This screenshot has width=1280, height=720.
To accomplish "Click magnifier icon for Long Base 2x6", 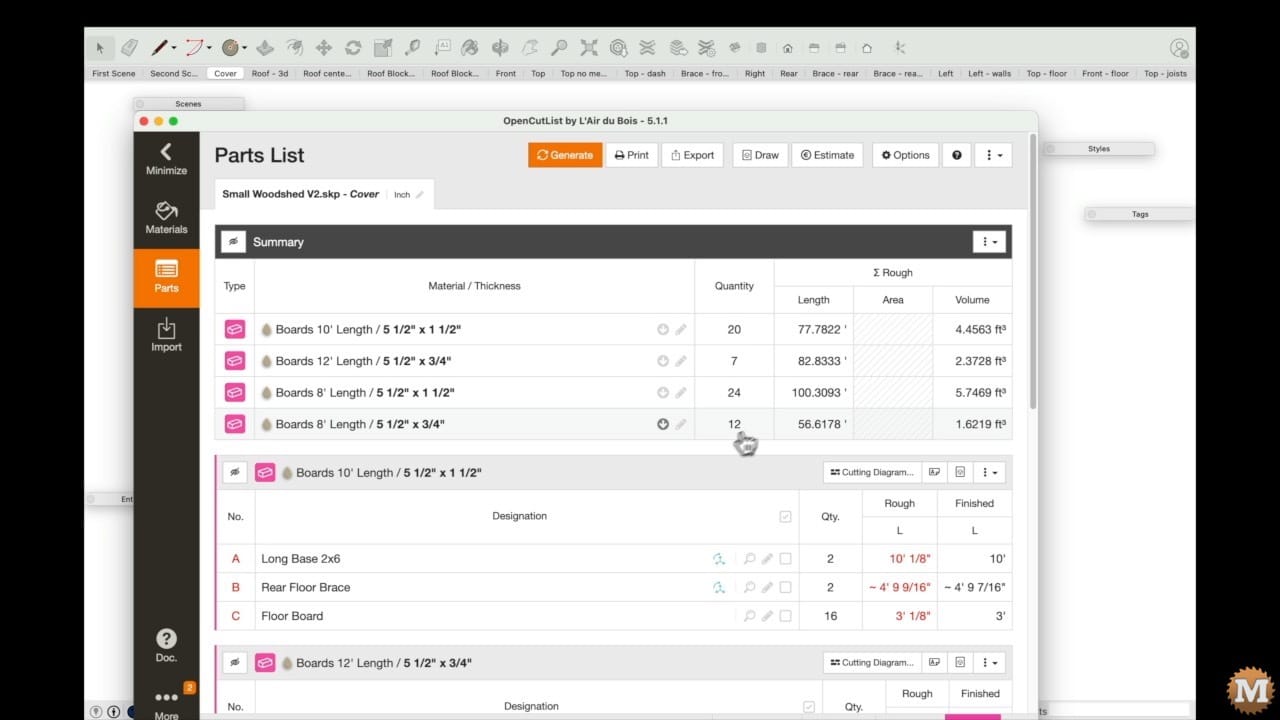I will pos(749,559).
